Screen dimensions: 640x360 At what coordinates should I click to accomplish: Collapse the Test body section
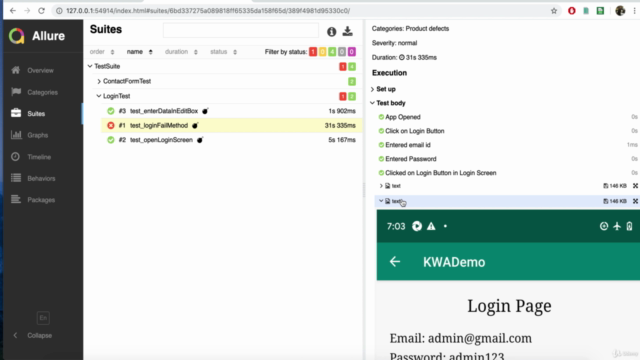[388, 103]
